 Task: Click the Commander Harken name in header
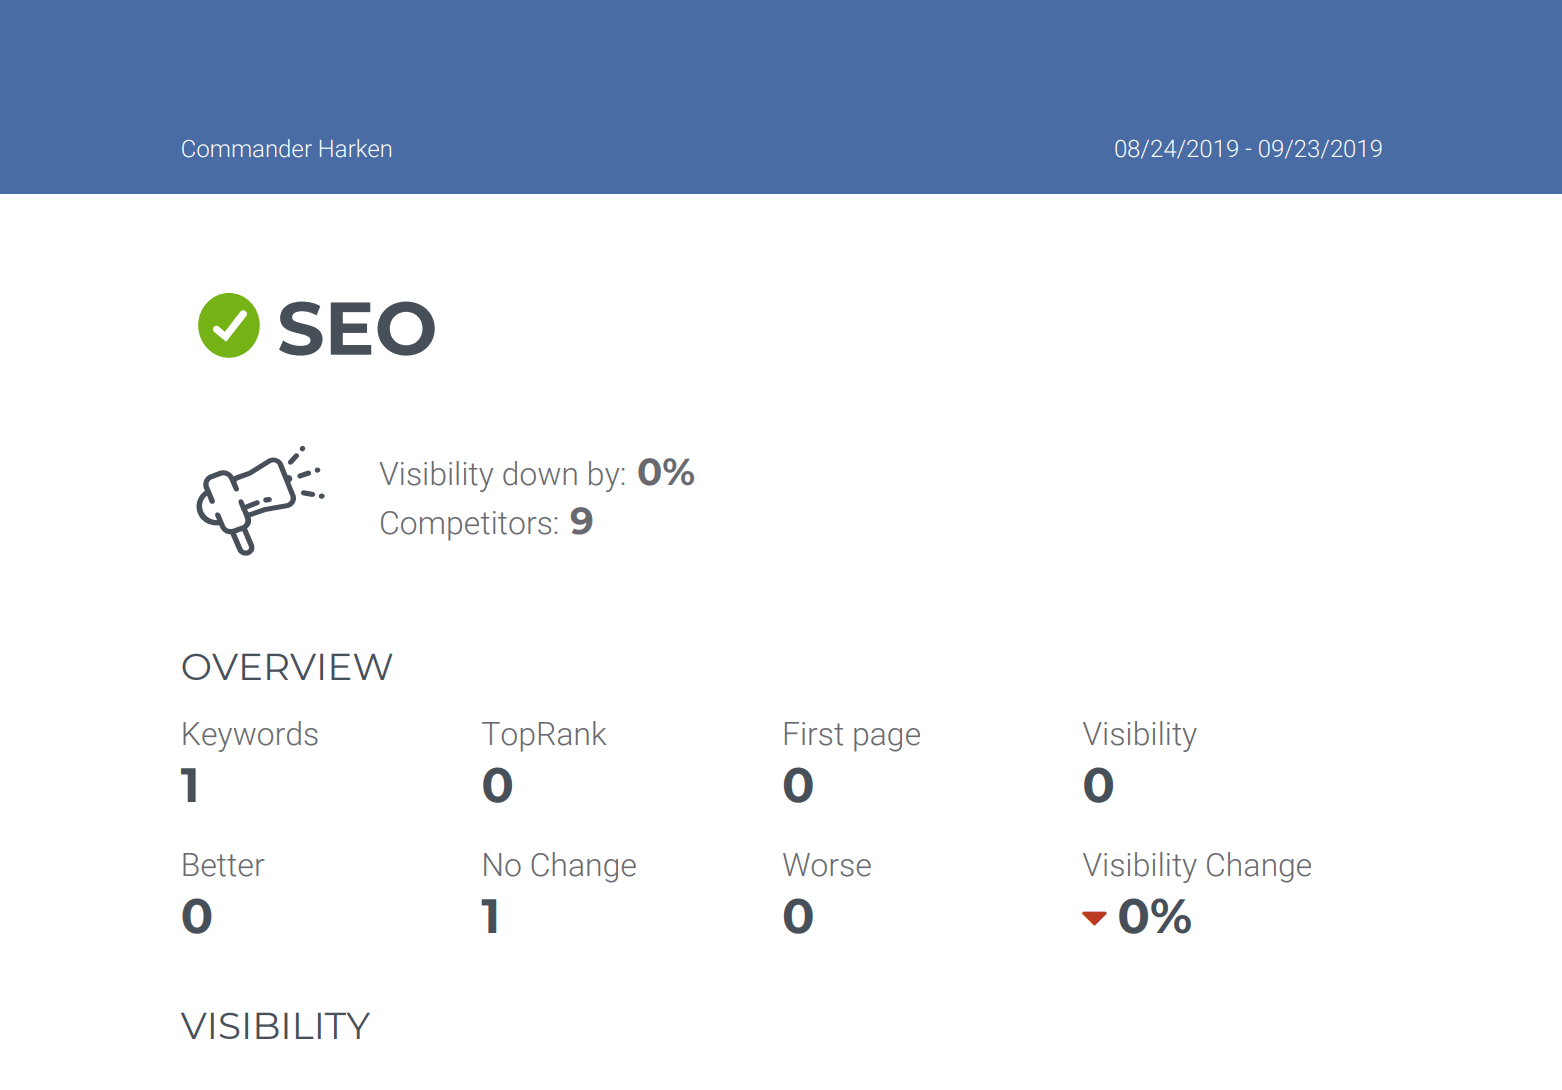286,149
